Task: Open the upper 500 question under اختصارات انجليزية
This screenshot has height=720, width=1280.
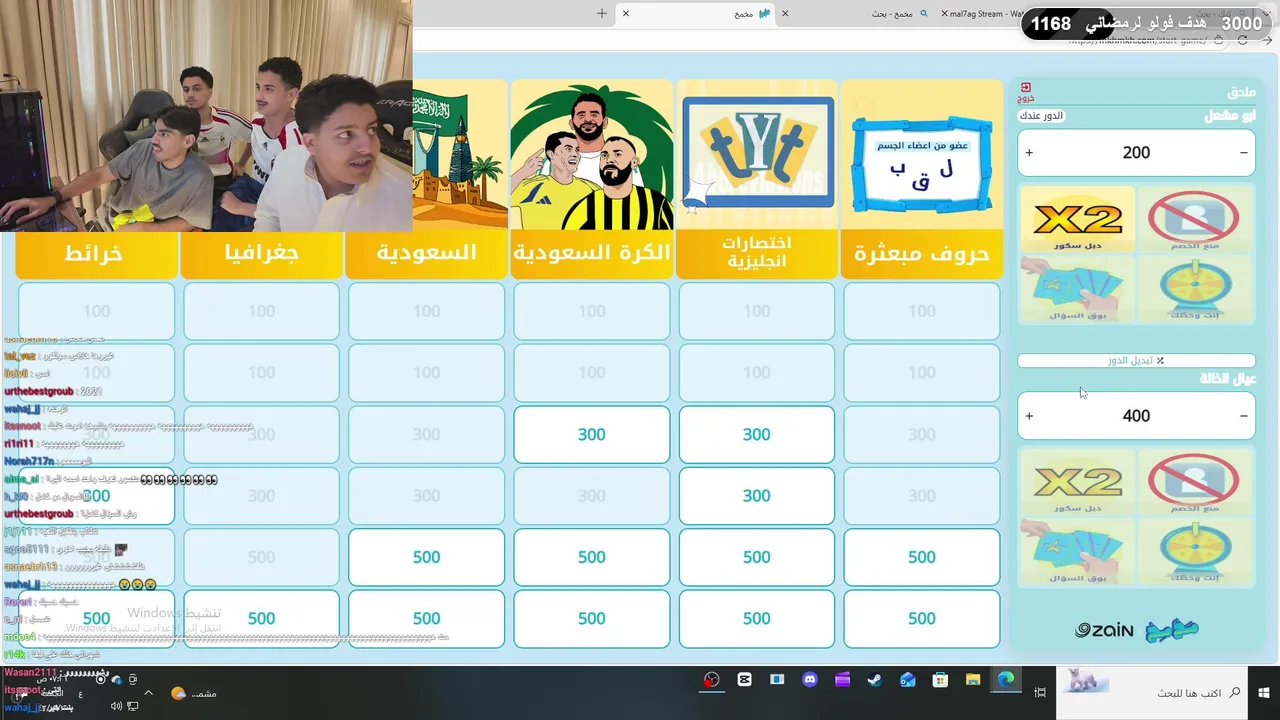Action: pos(757,557)
